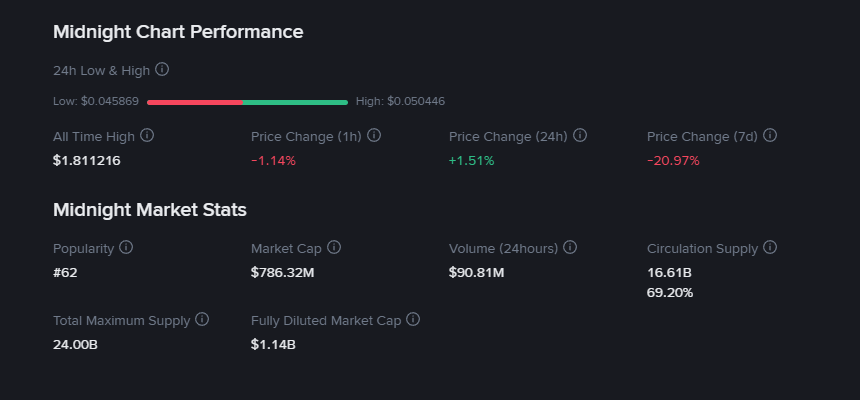Select the market cap value $786.32M
The width and height of the screenshot is (860, 400).
(284, 272)
